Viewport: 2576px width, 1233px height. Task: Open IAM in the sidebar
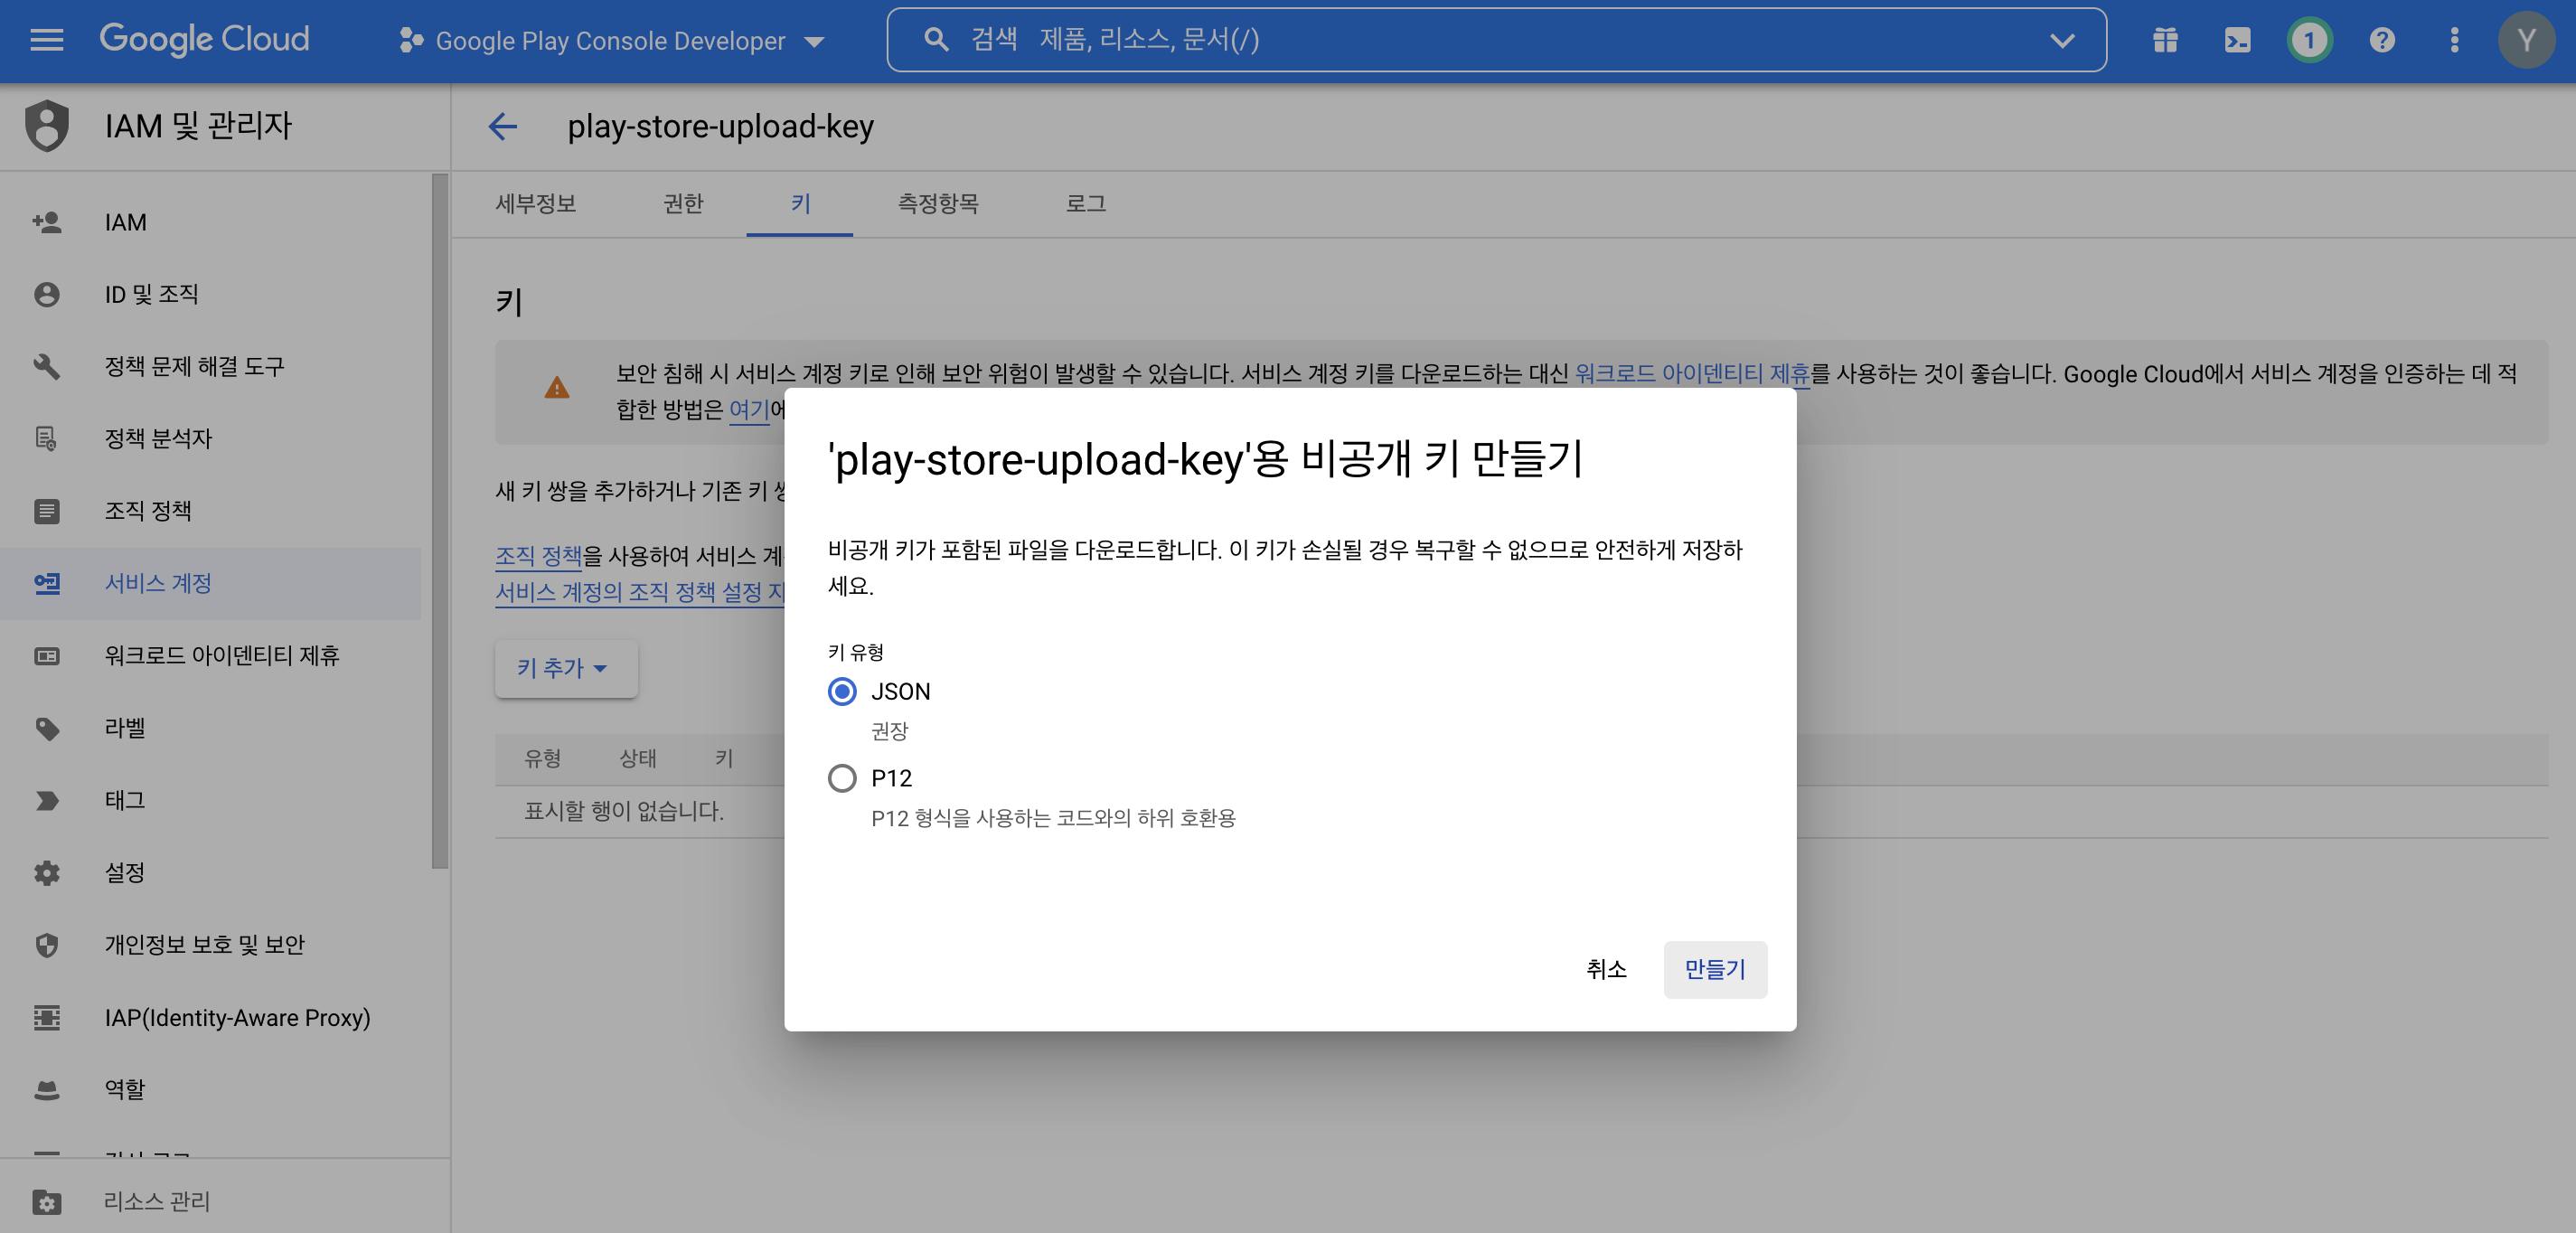[210, 222]
